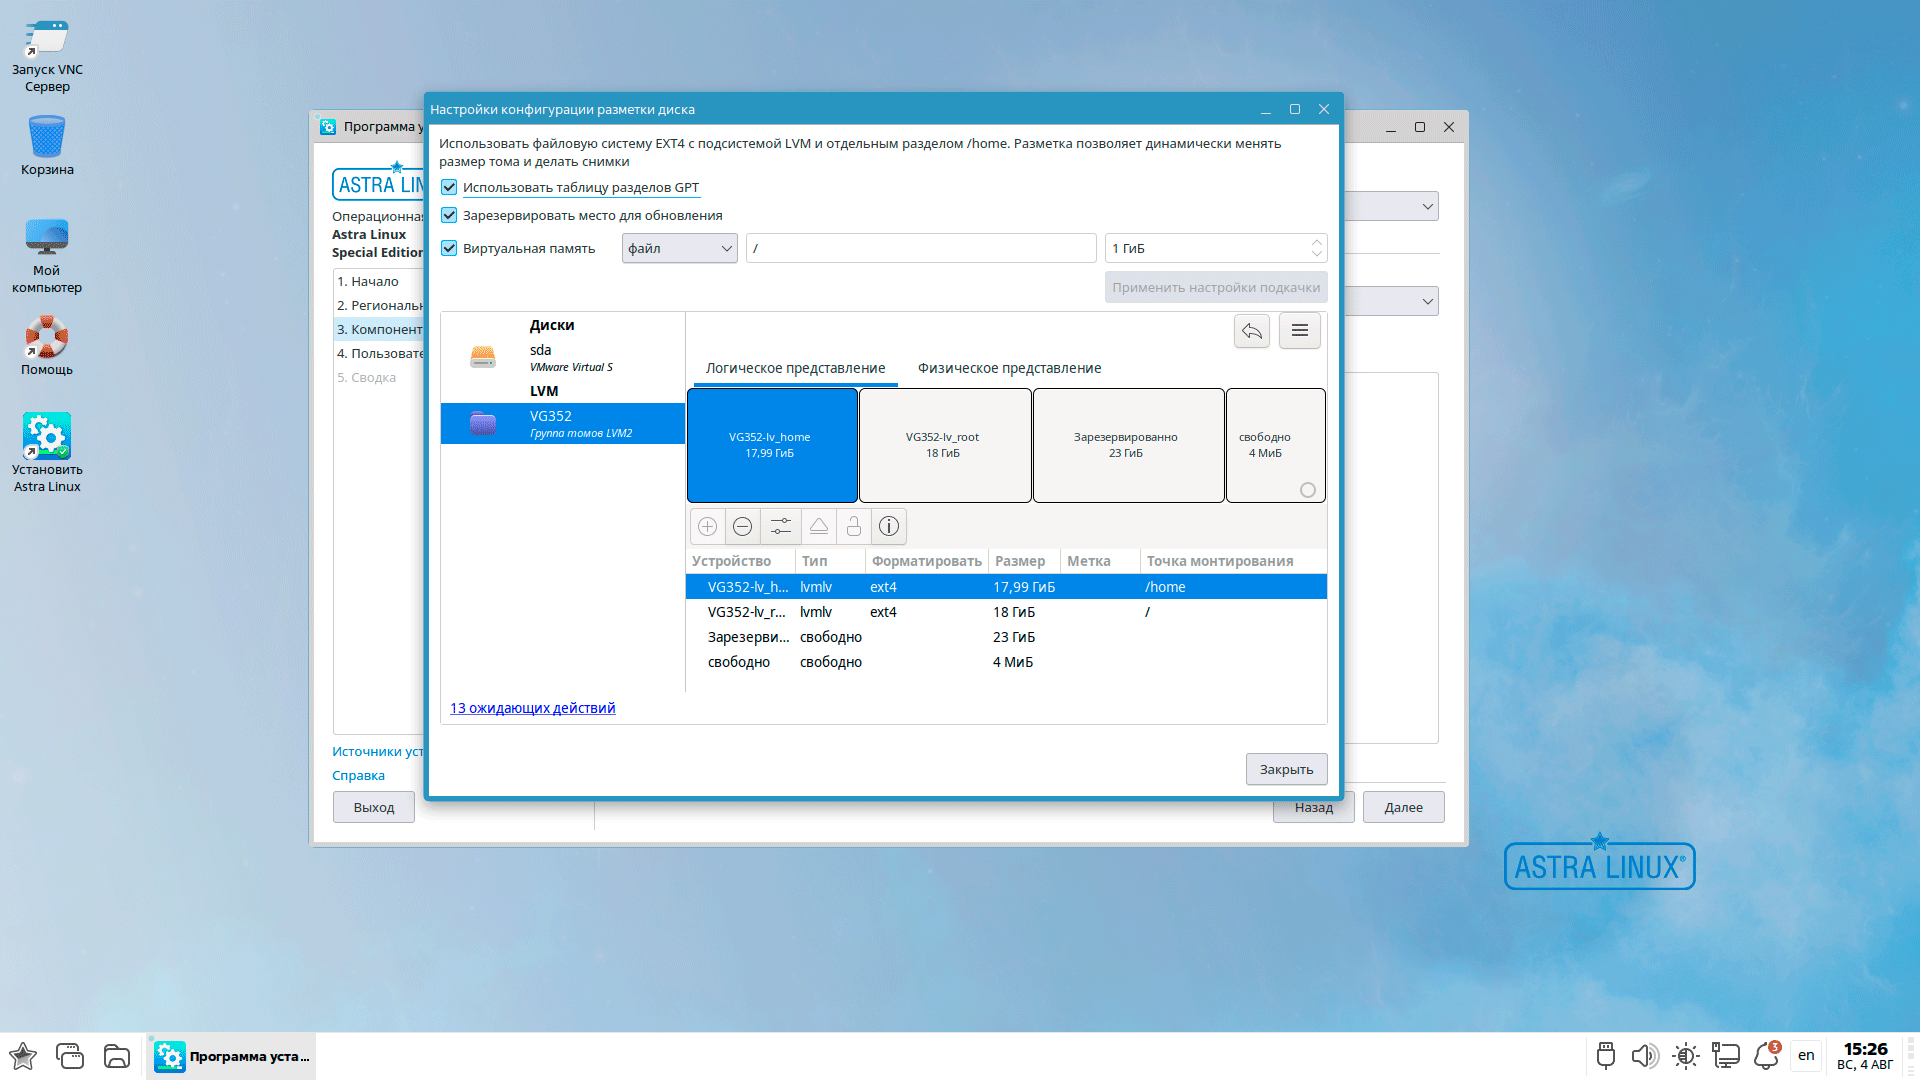Click the 'Закрыть' button
The image size is (1920, 1080).
1286,769
